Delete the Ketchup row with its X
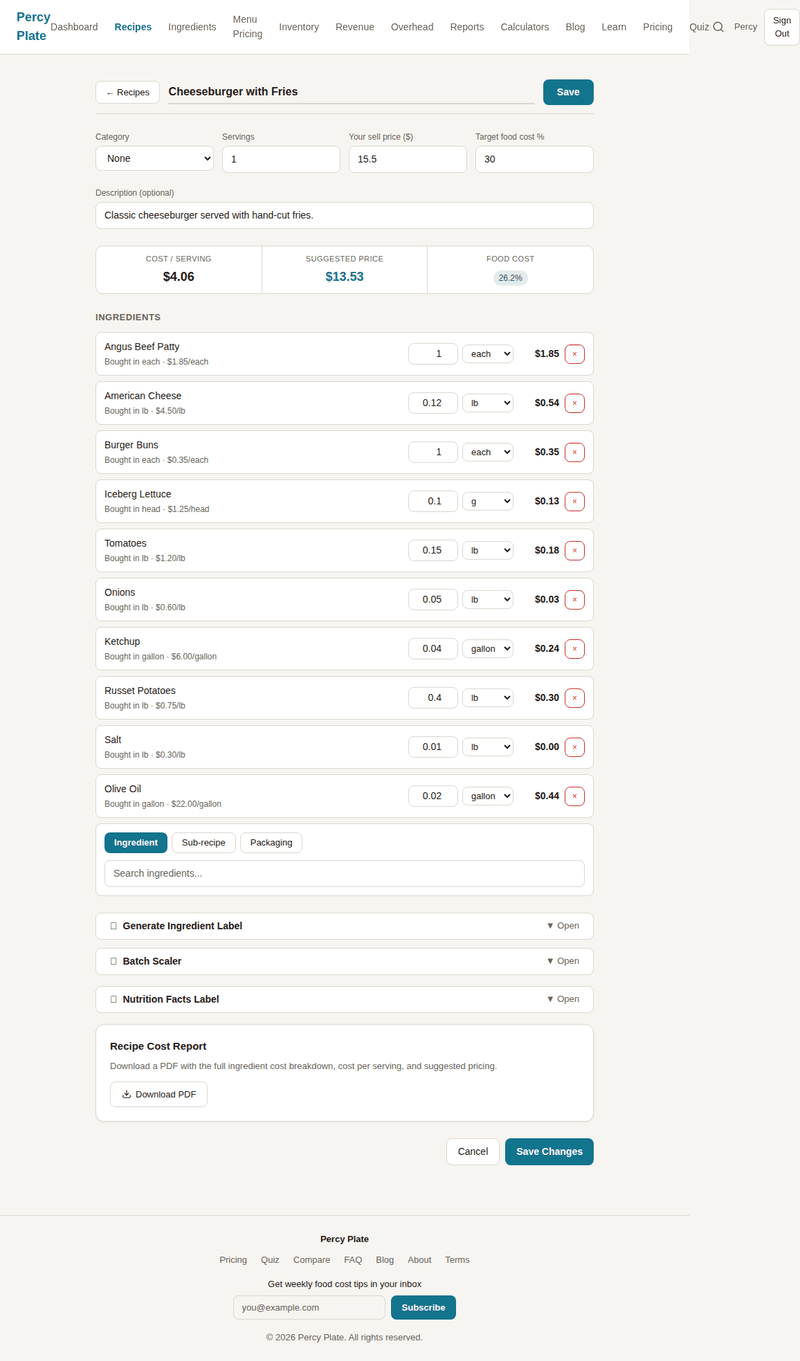The height and width of the screenshot is (1361, 800). (x=574, y=649)
